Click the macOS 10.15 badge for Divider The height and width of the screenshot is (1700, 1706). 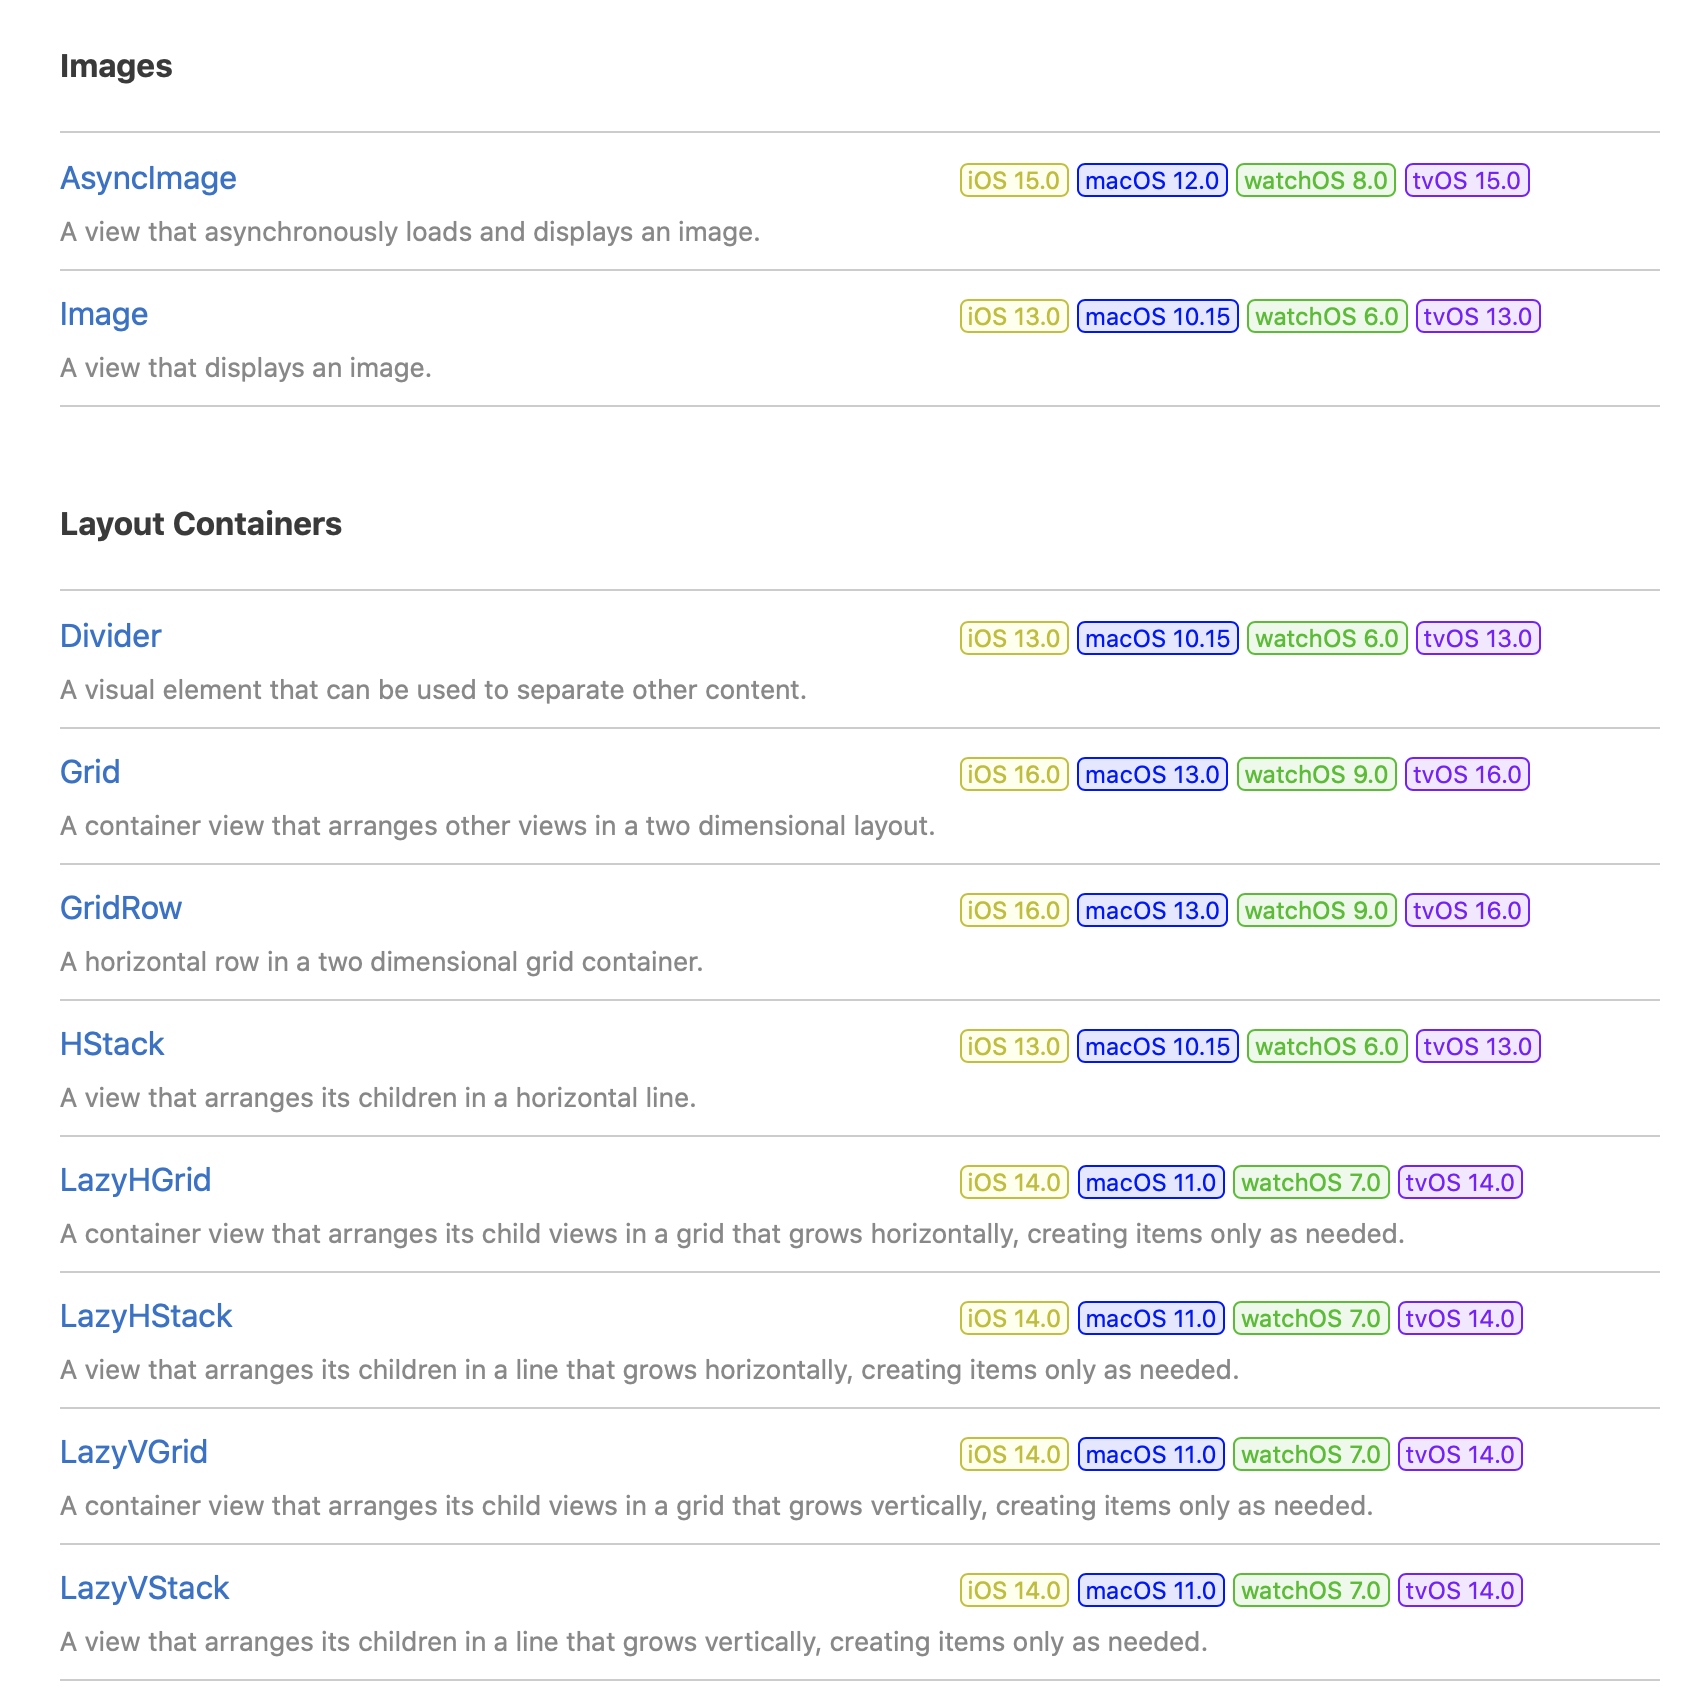(1158, 638)
